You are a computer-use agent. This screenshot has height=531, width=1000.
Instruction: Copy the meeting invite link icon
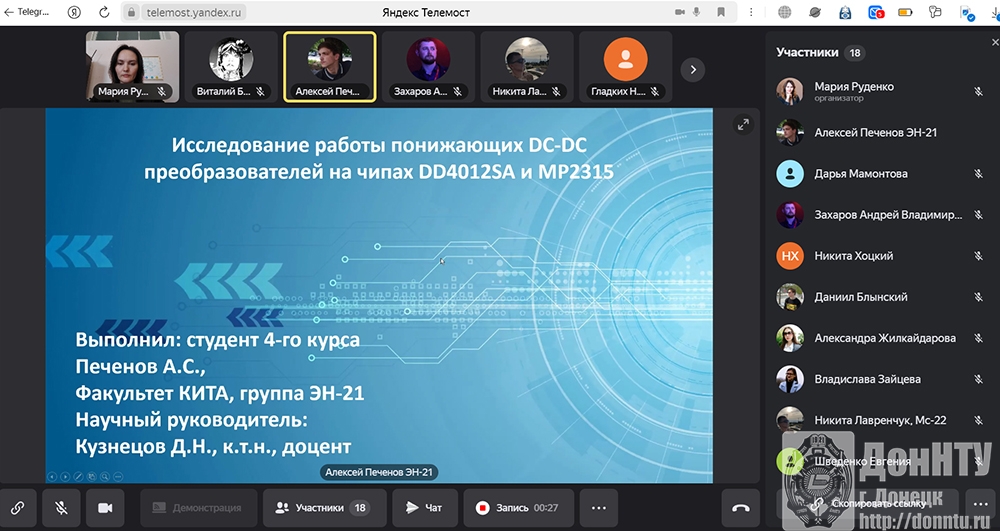click(x=18, y=508)
